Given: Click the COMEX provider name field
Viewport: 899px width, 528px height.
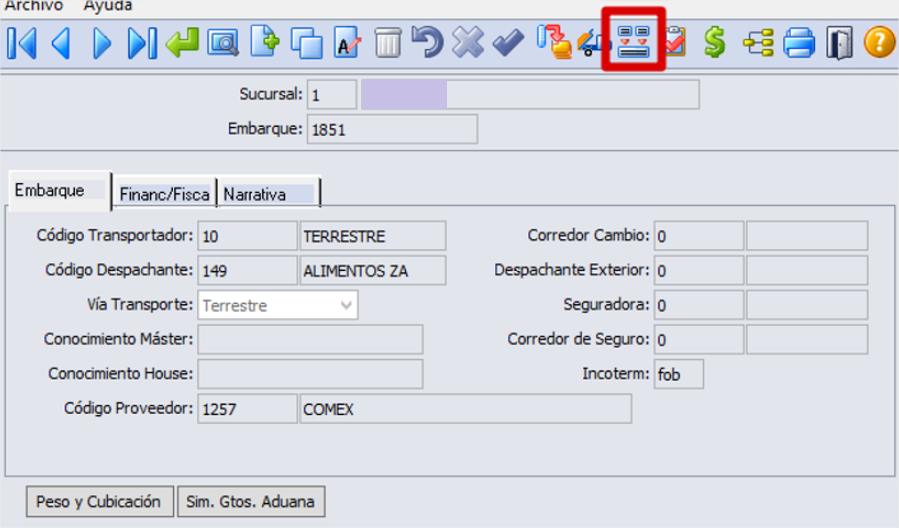Looking at the screenshot, I should (465, 408).
